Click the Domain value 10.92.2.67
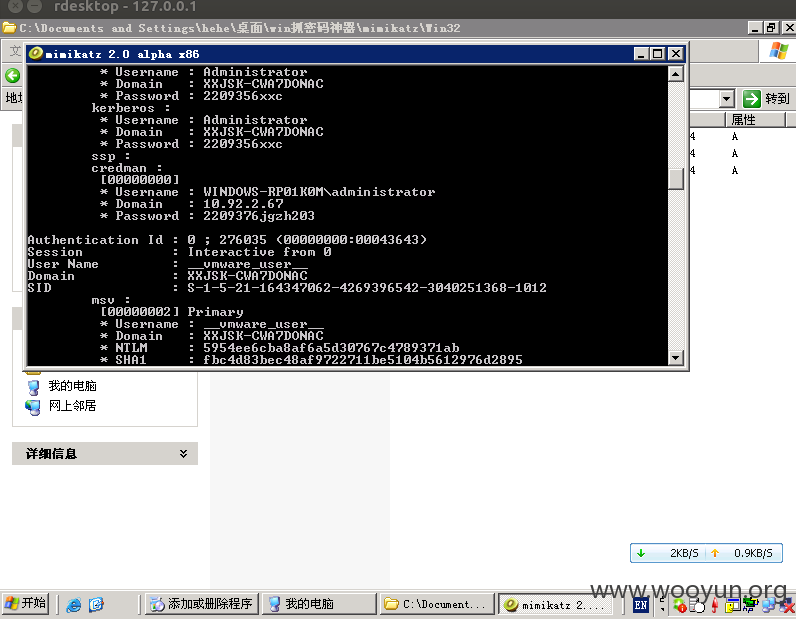The height and width of the screenshot is (619, 796). coord(243,204)
